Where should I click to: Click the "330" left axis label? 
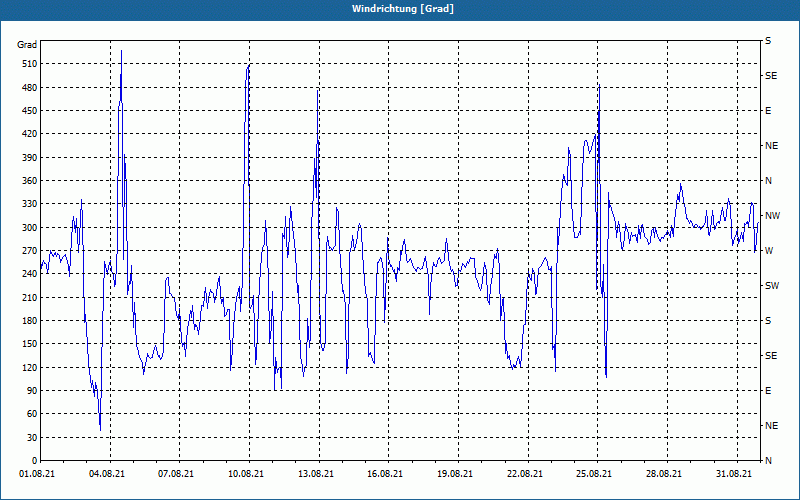pyautogui.click(x=30, y=204)
